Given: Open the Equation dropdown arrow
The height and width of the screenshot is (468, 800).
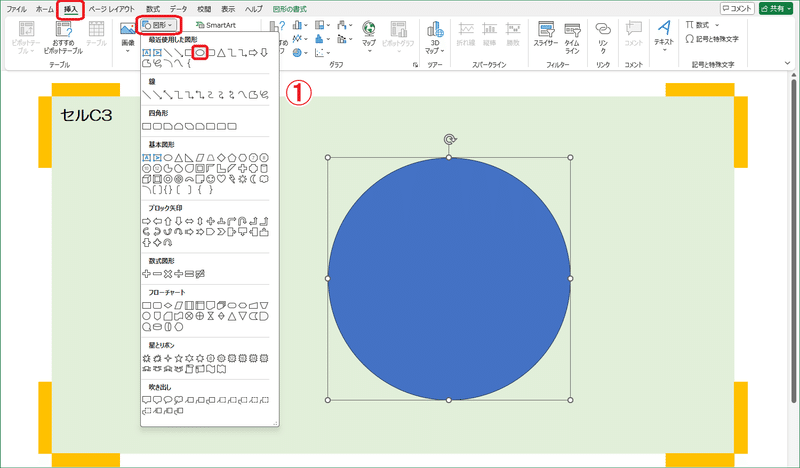Looking at the screenshot, I should pos(717,25).
